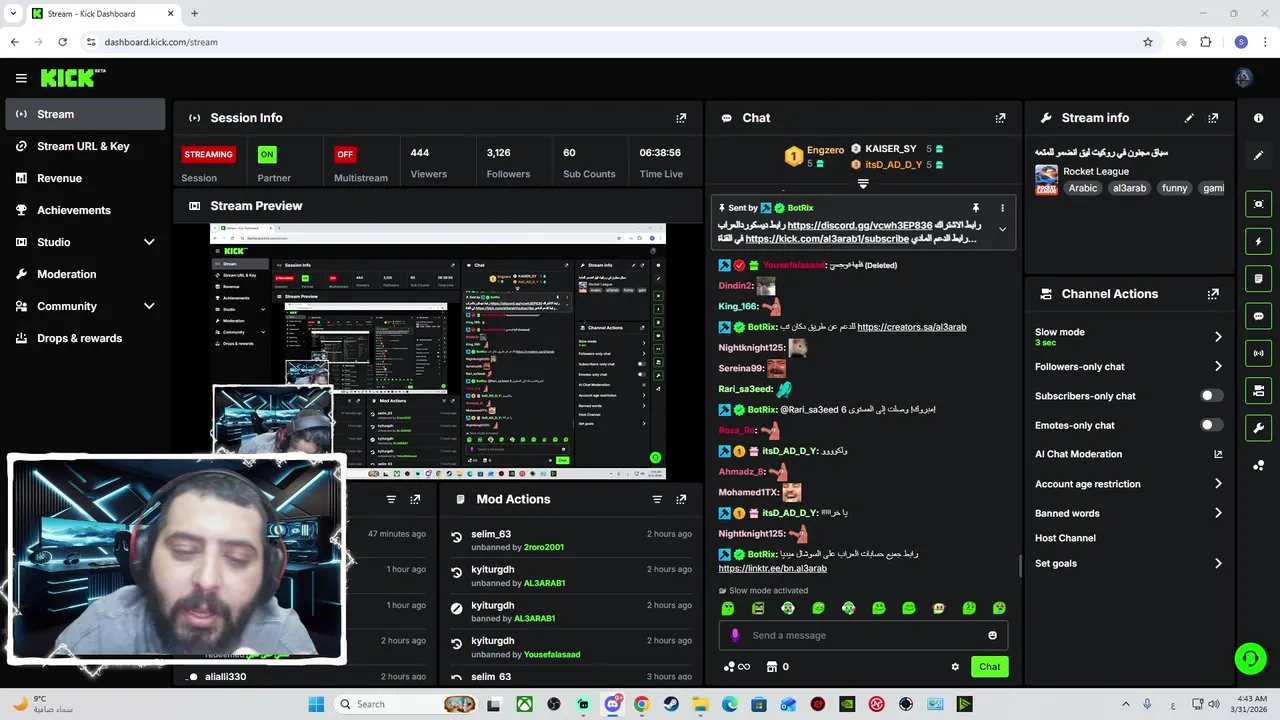Open the hamburger navigation menu
Screen dimensions: 1280x720
click(21, 78)
